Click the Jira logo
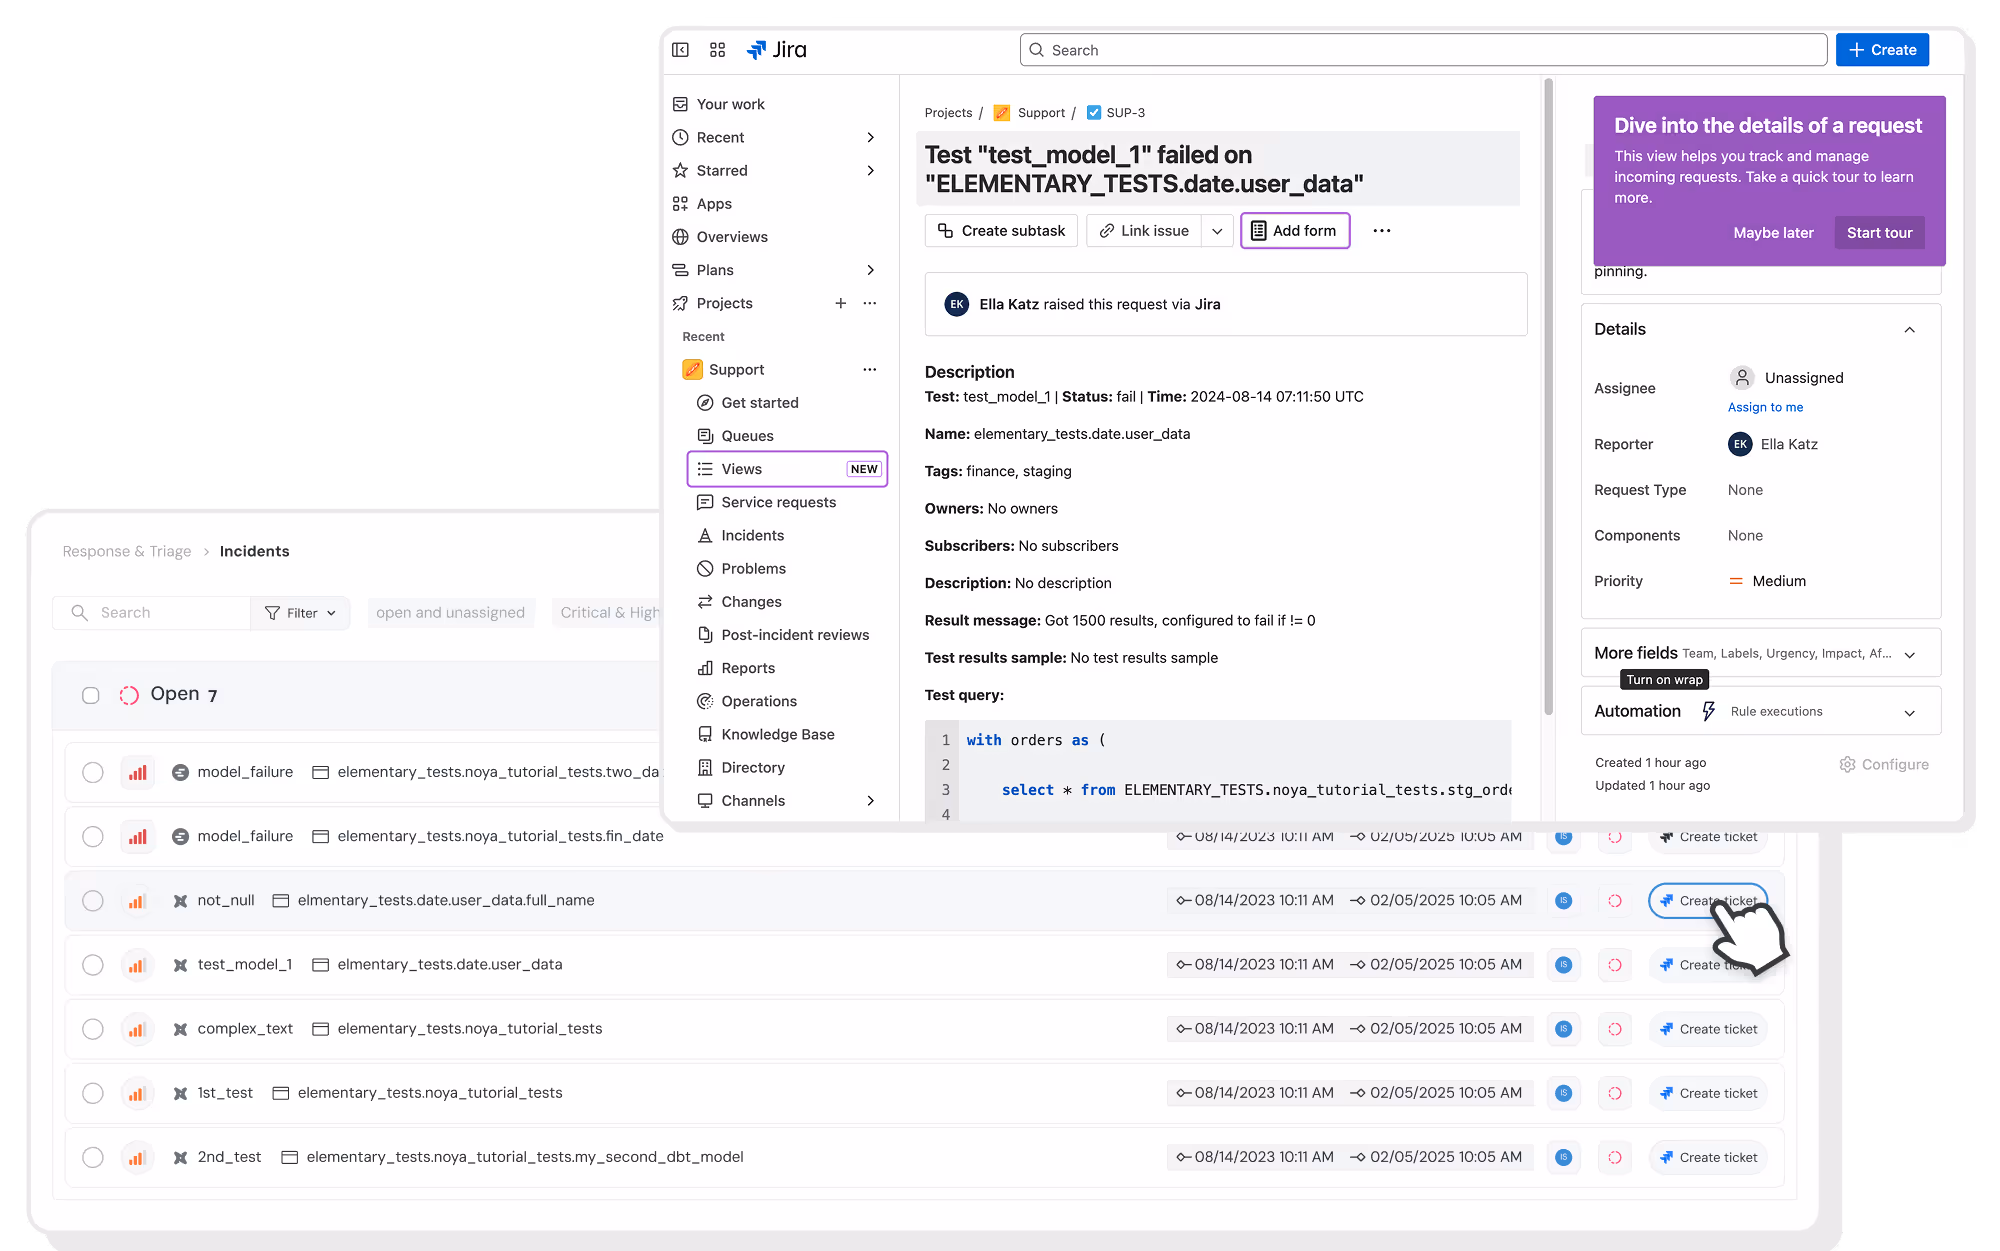Image resolution: width=2000 pixels, height=1251 pixels. (x=777, y=50)
